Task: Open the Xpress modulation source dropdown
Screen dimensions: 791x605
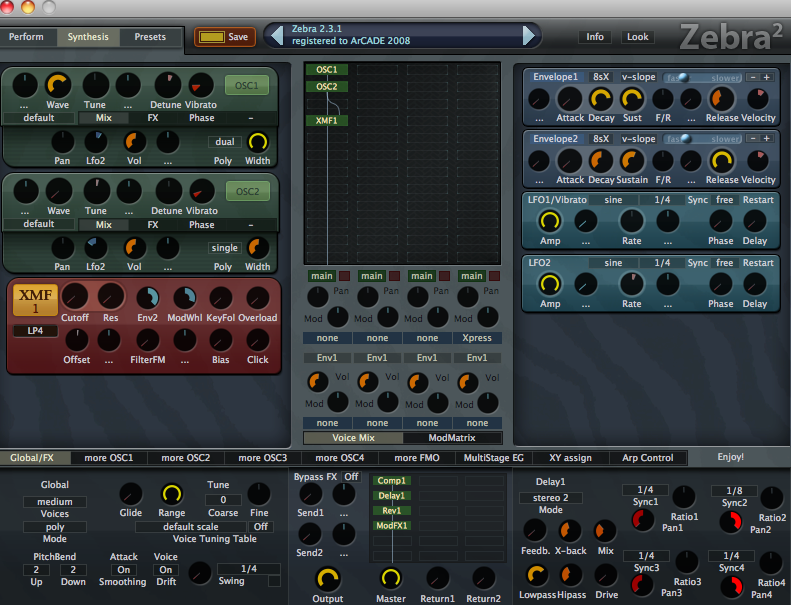Action: click(x=477, y=338)
